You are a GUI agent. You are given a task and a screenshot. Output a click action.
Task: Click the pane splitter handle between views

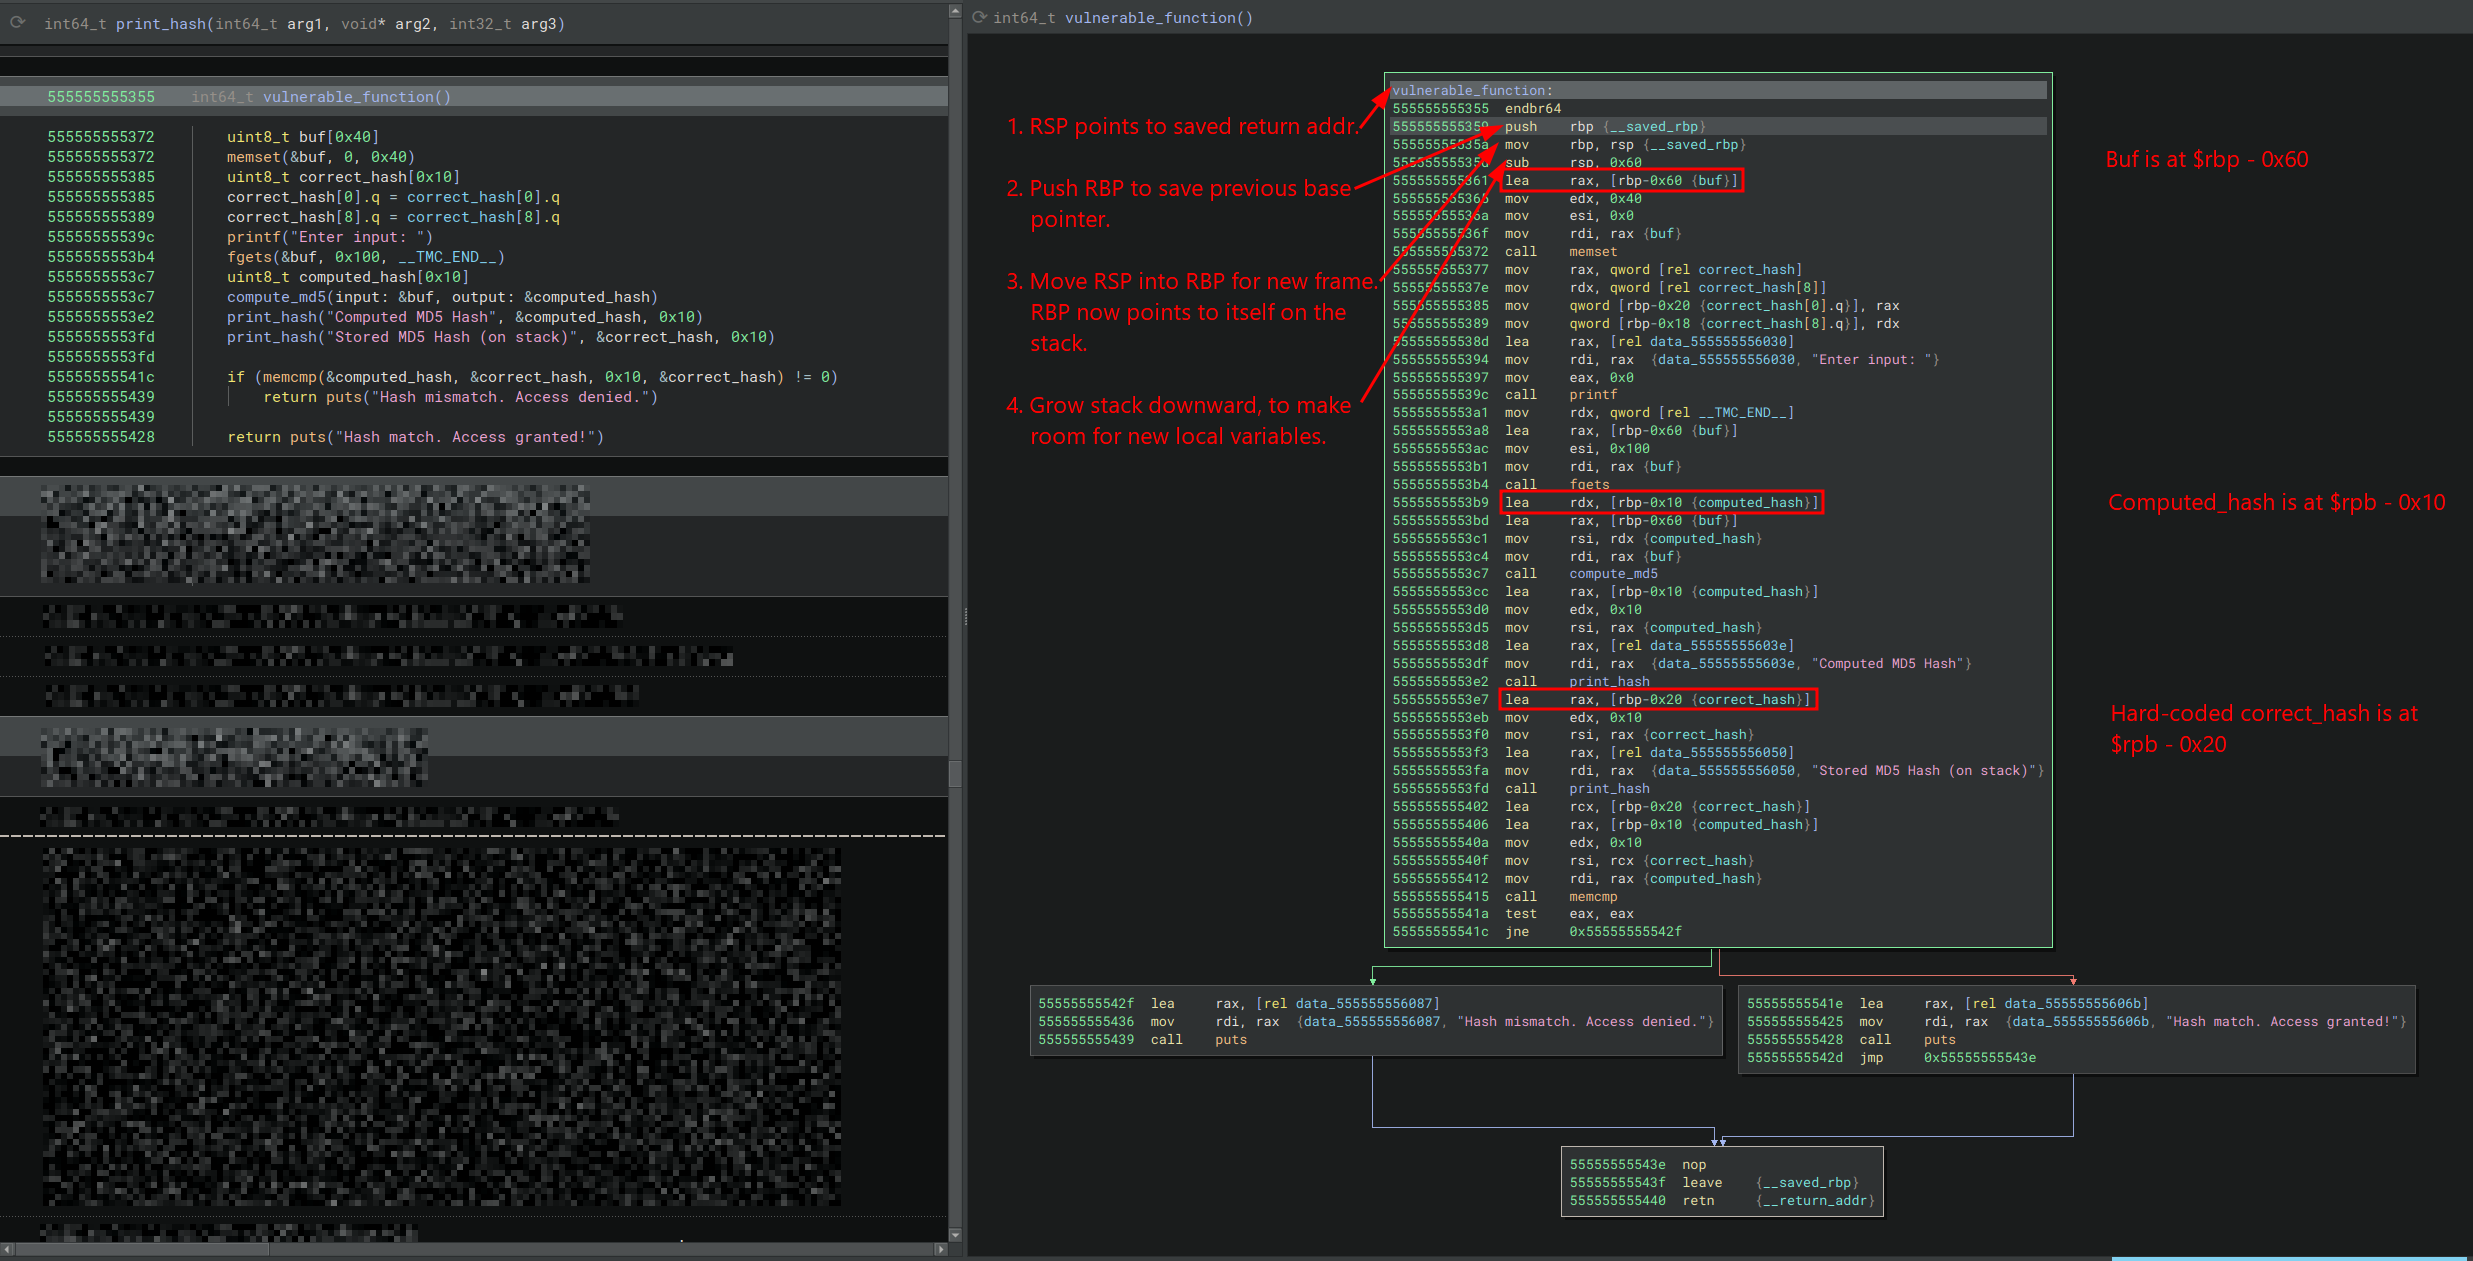tap(965, 617)
